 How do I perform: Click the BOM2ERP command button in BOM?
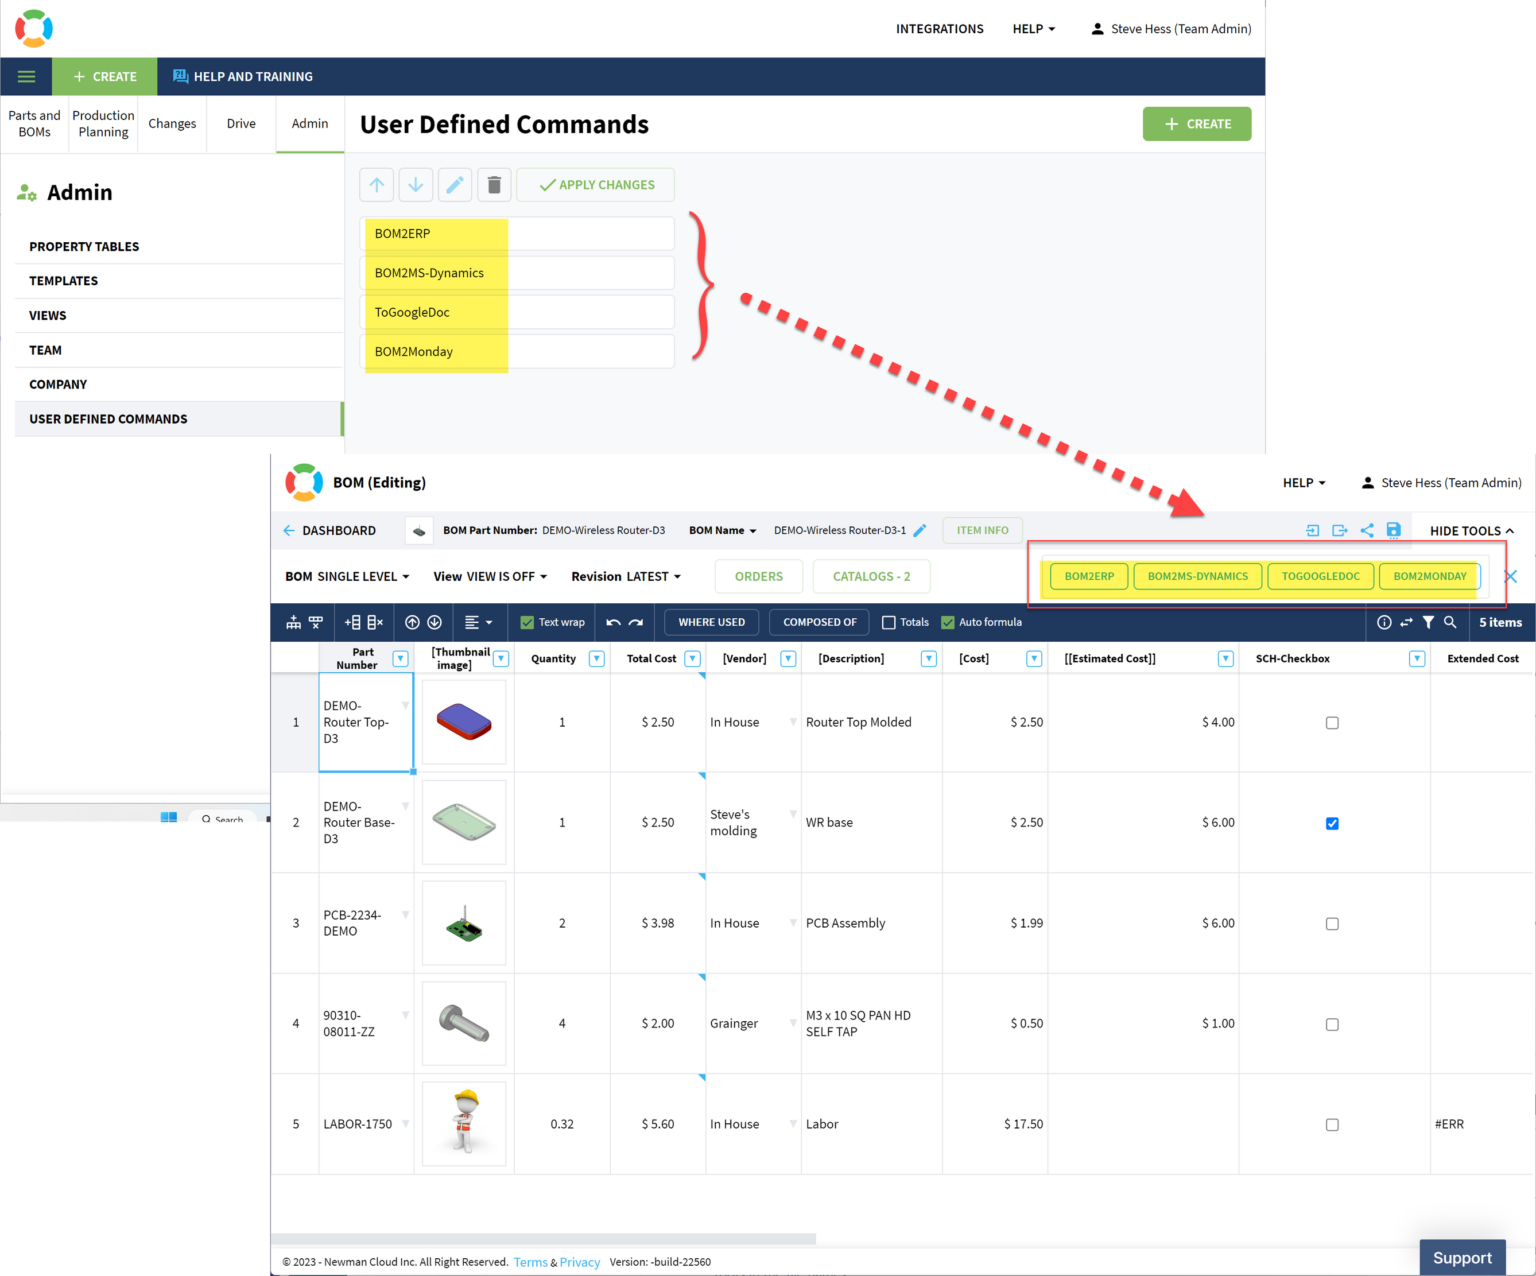pos(1089,577)
